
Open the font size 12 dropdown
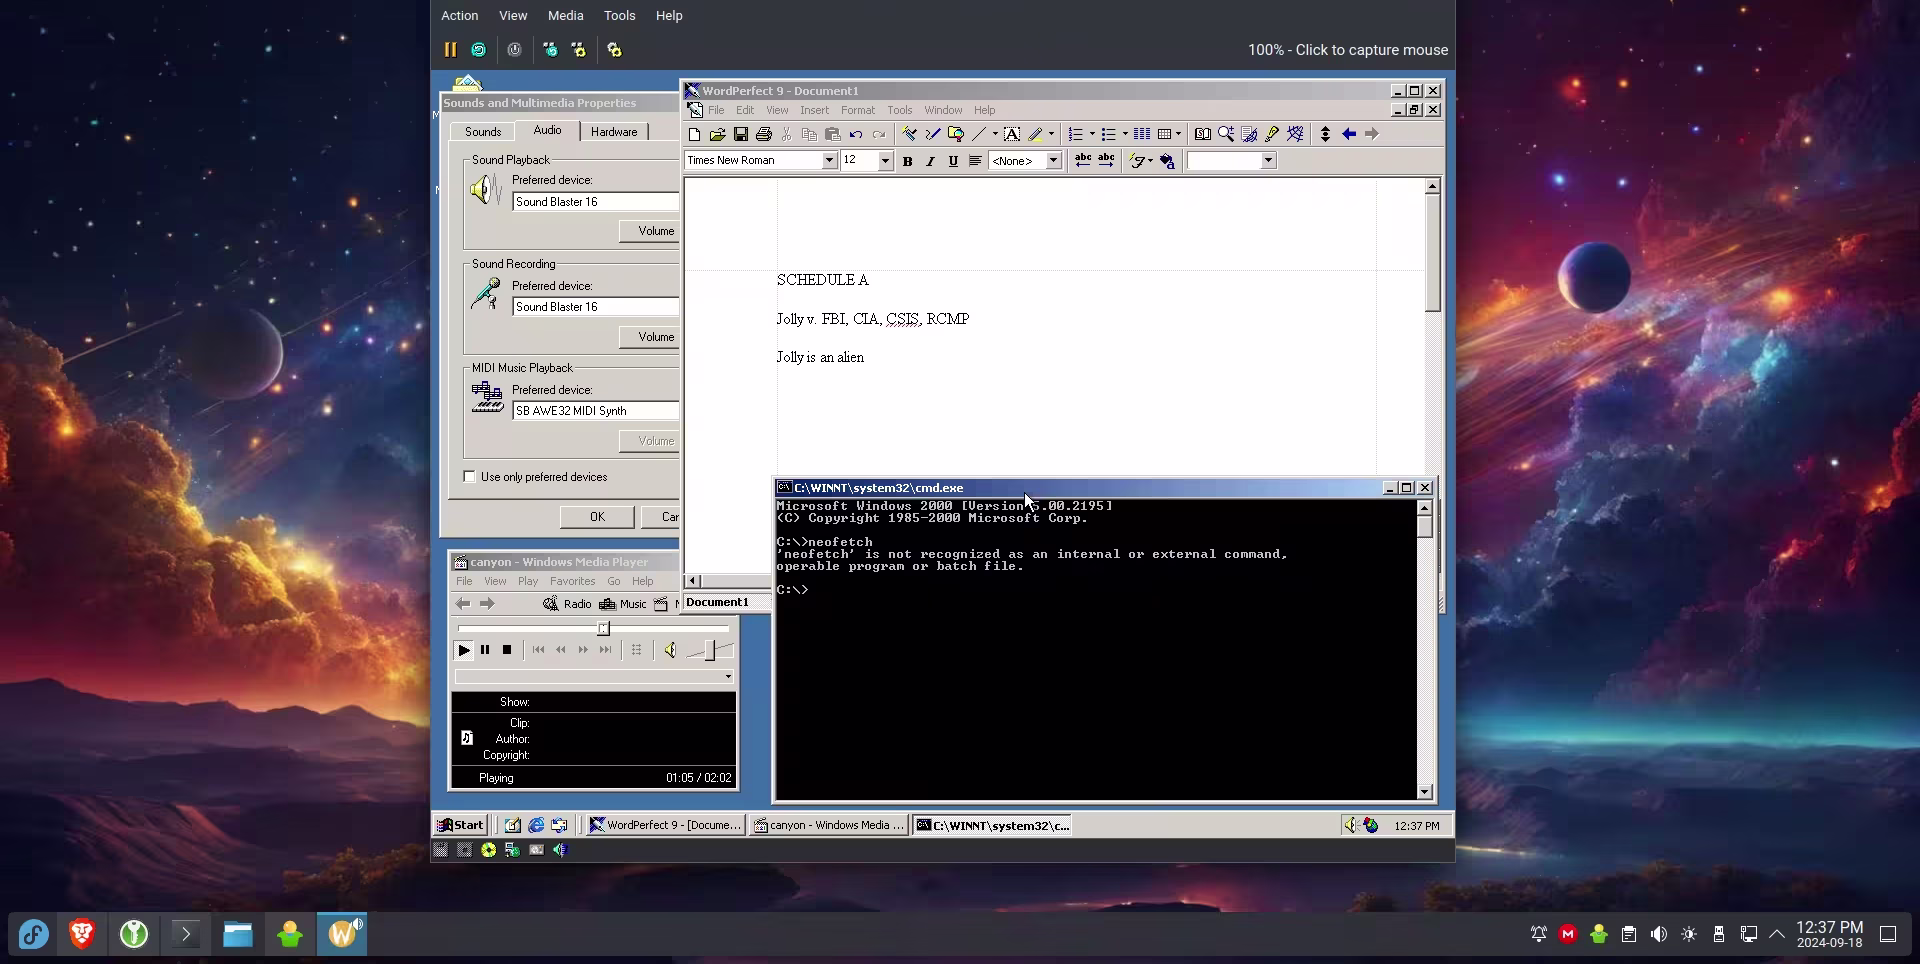click(885, 161)
